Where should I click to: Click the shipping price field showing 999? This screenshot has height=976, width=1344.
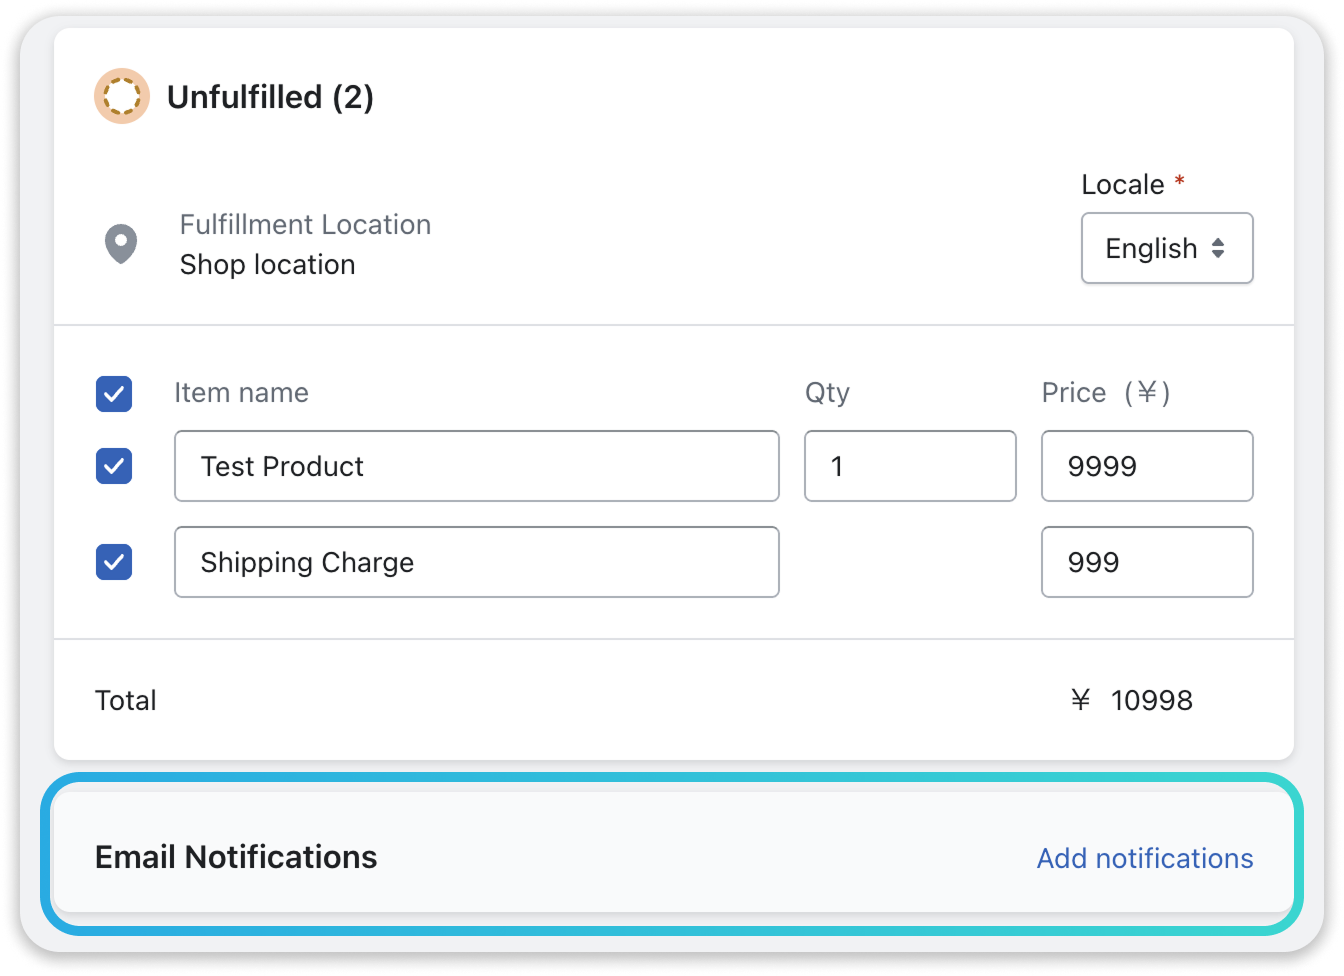click(1146, 562)
